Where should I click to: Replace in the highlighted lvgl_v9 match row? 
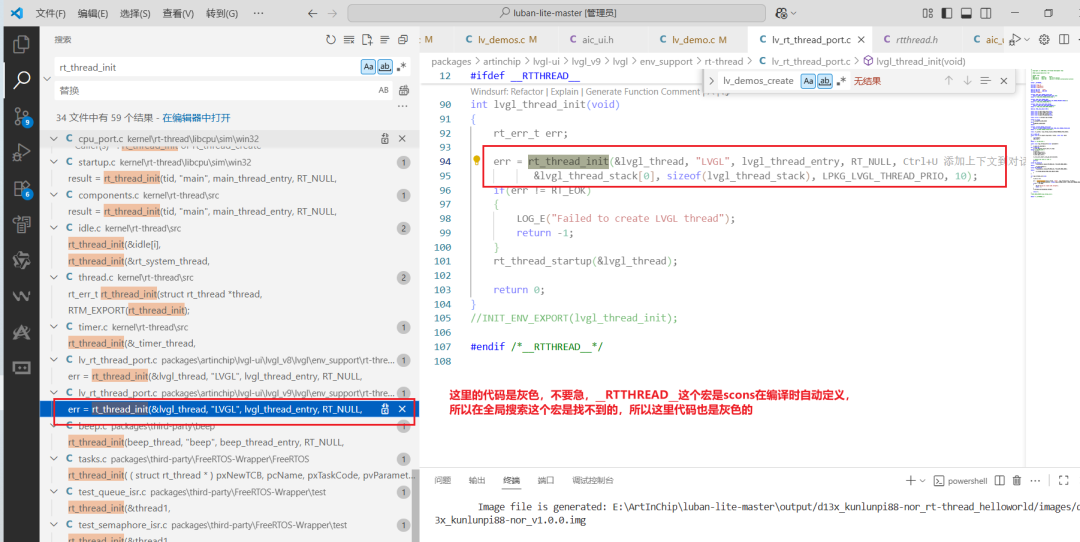(385, 409)
